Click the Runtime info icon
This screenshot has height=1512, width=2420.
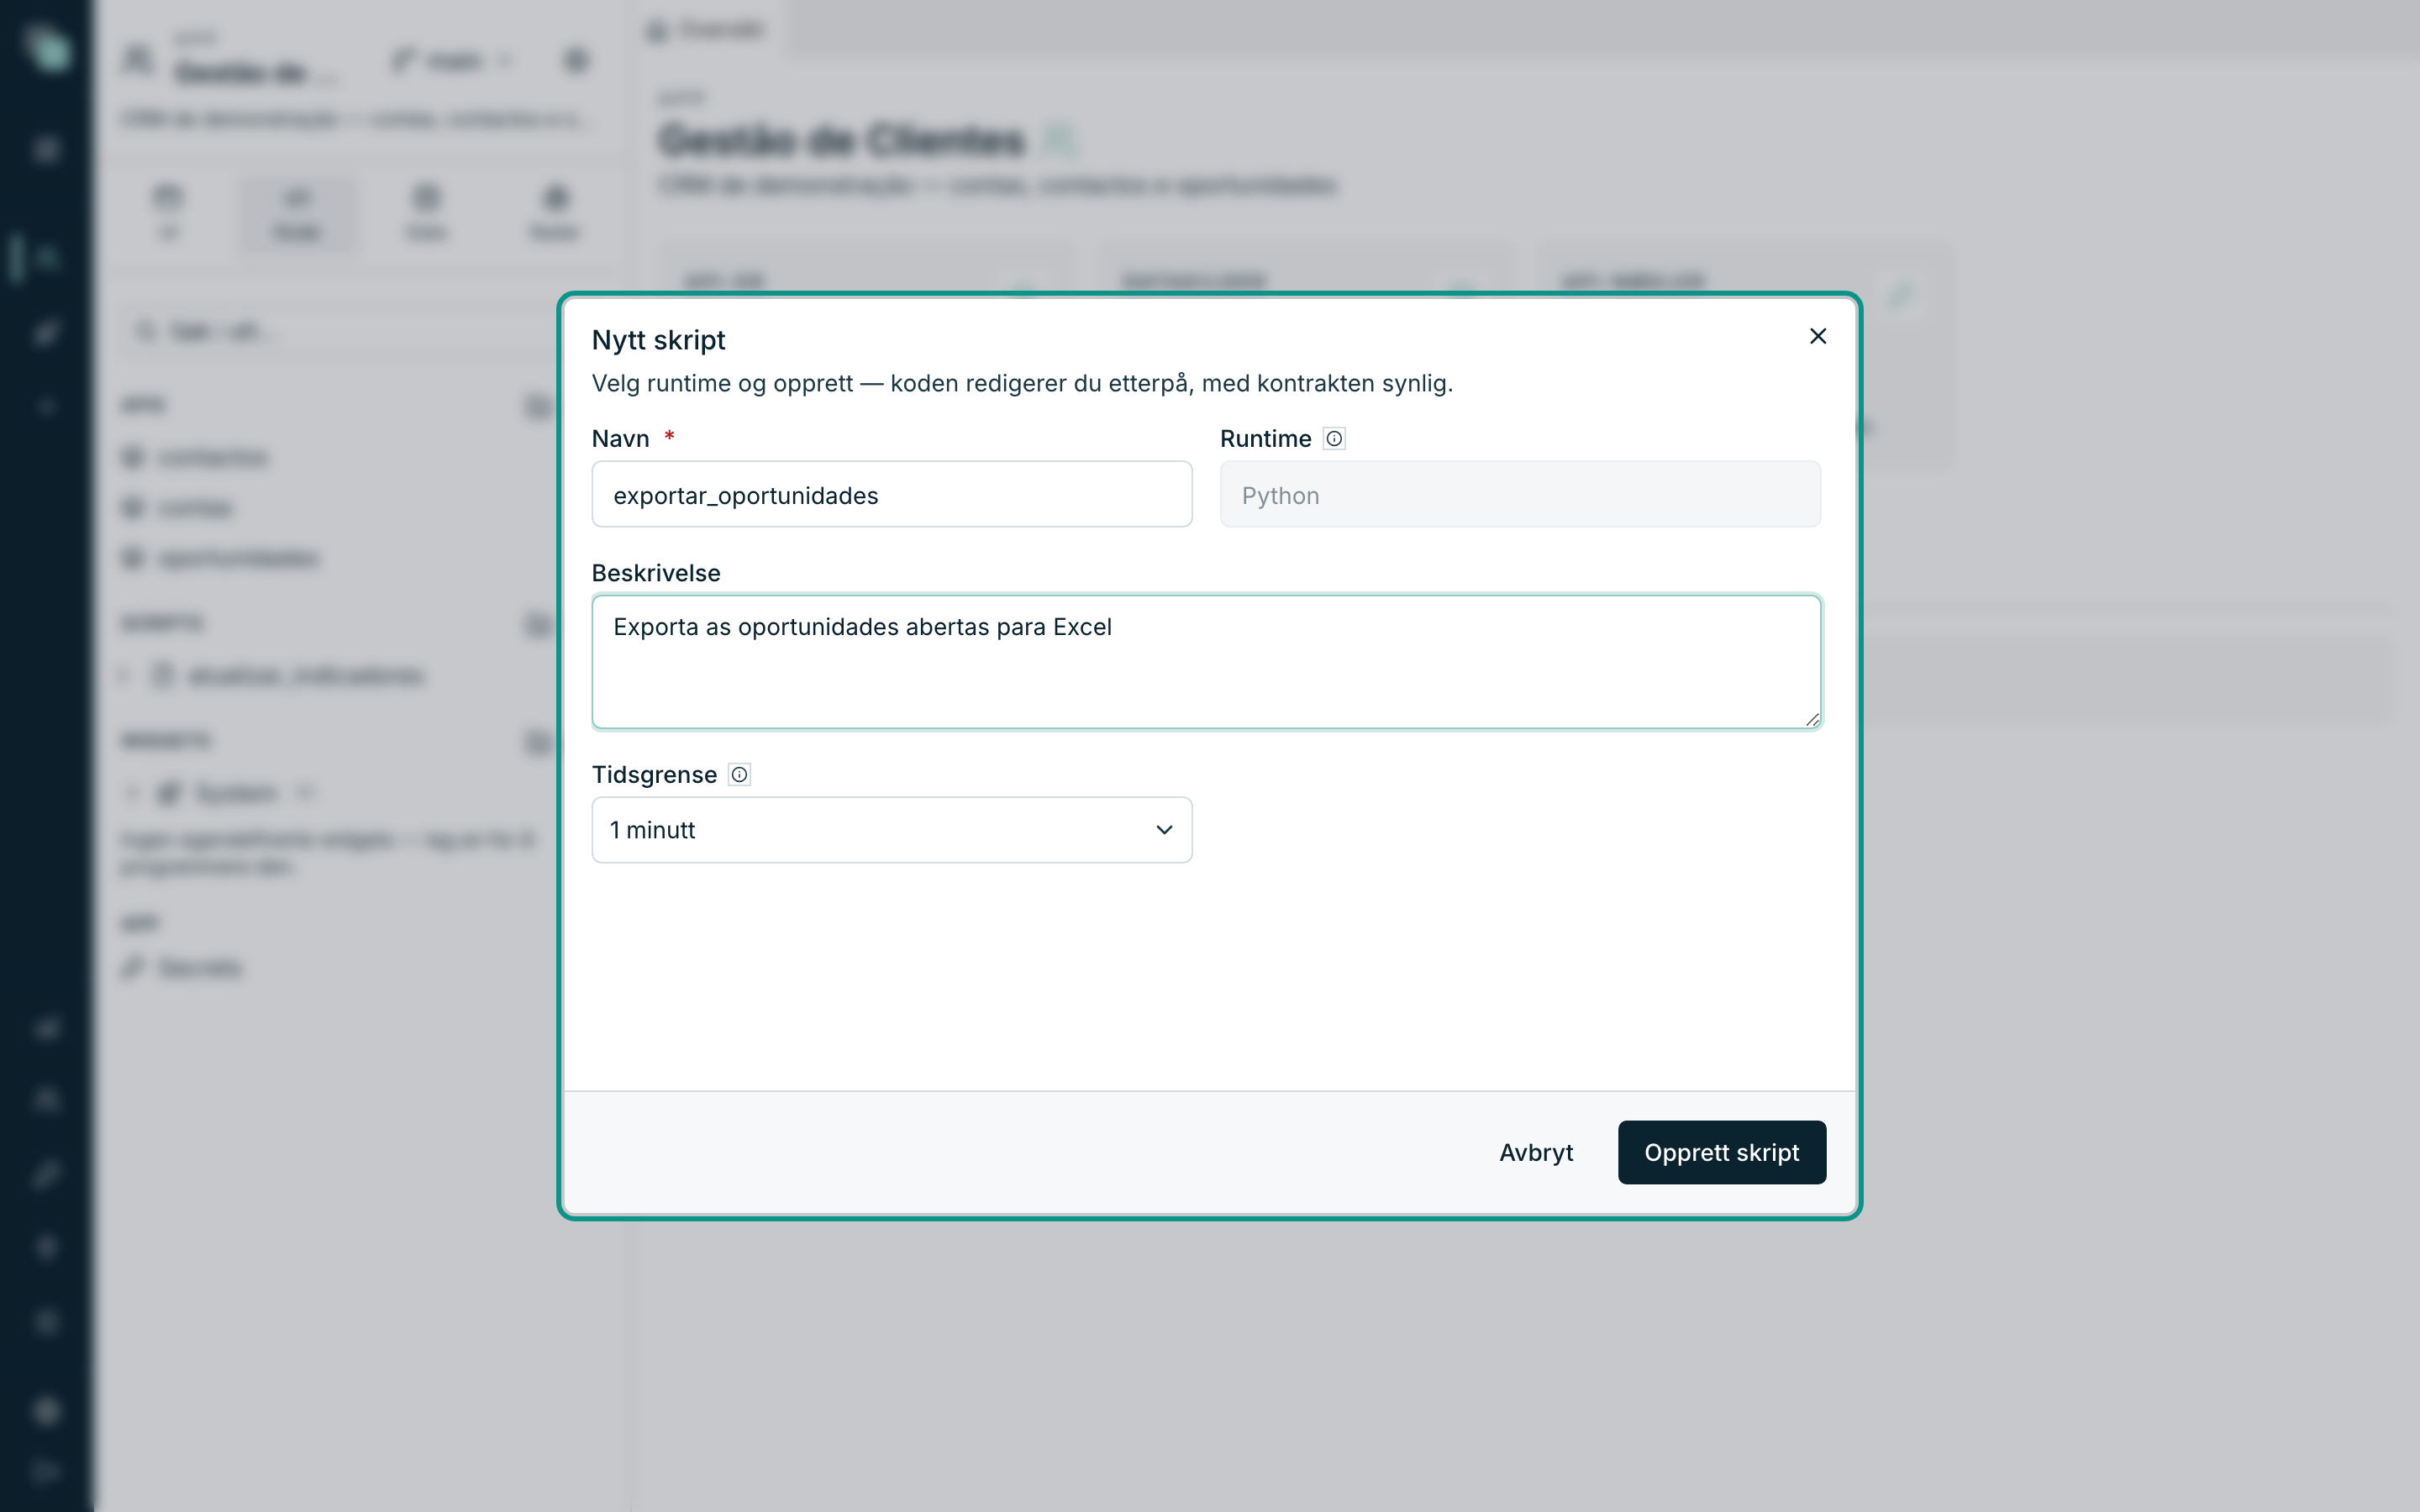click(1334, 439)
